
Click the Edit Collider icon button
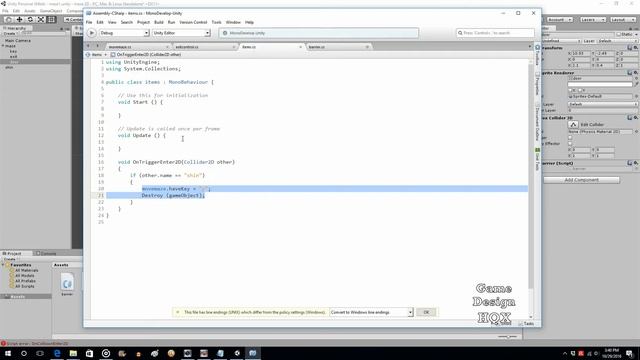(573, 124)
